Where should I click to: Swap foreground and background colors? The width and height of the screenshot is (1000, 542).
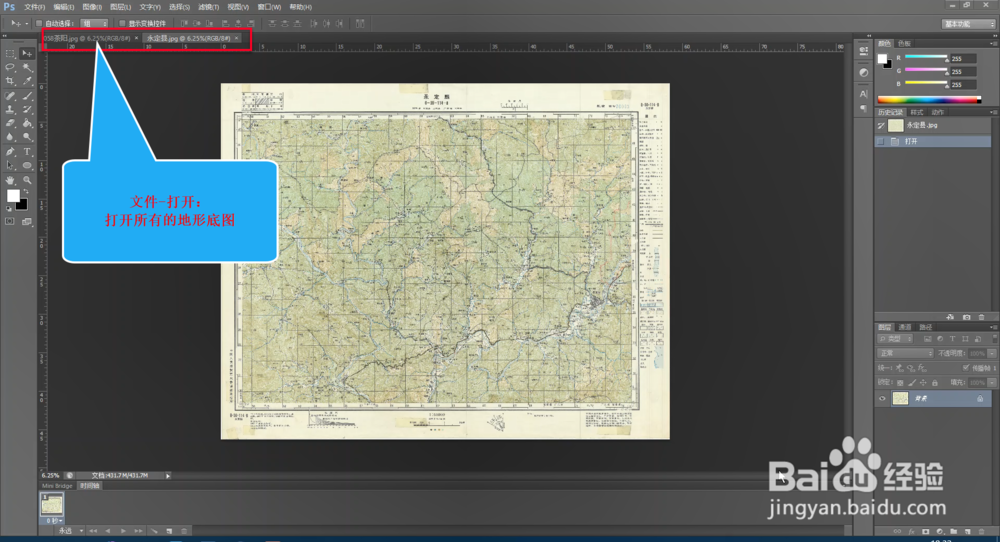click(x=26, y=192)
